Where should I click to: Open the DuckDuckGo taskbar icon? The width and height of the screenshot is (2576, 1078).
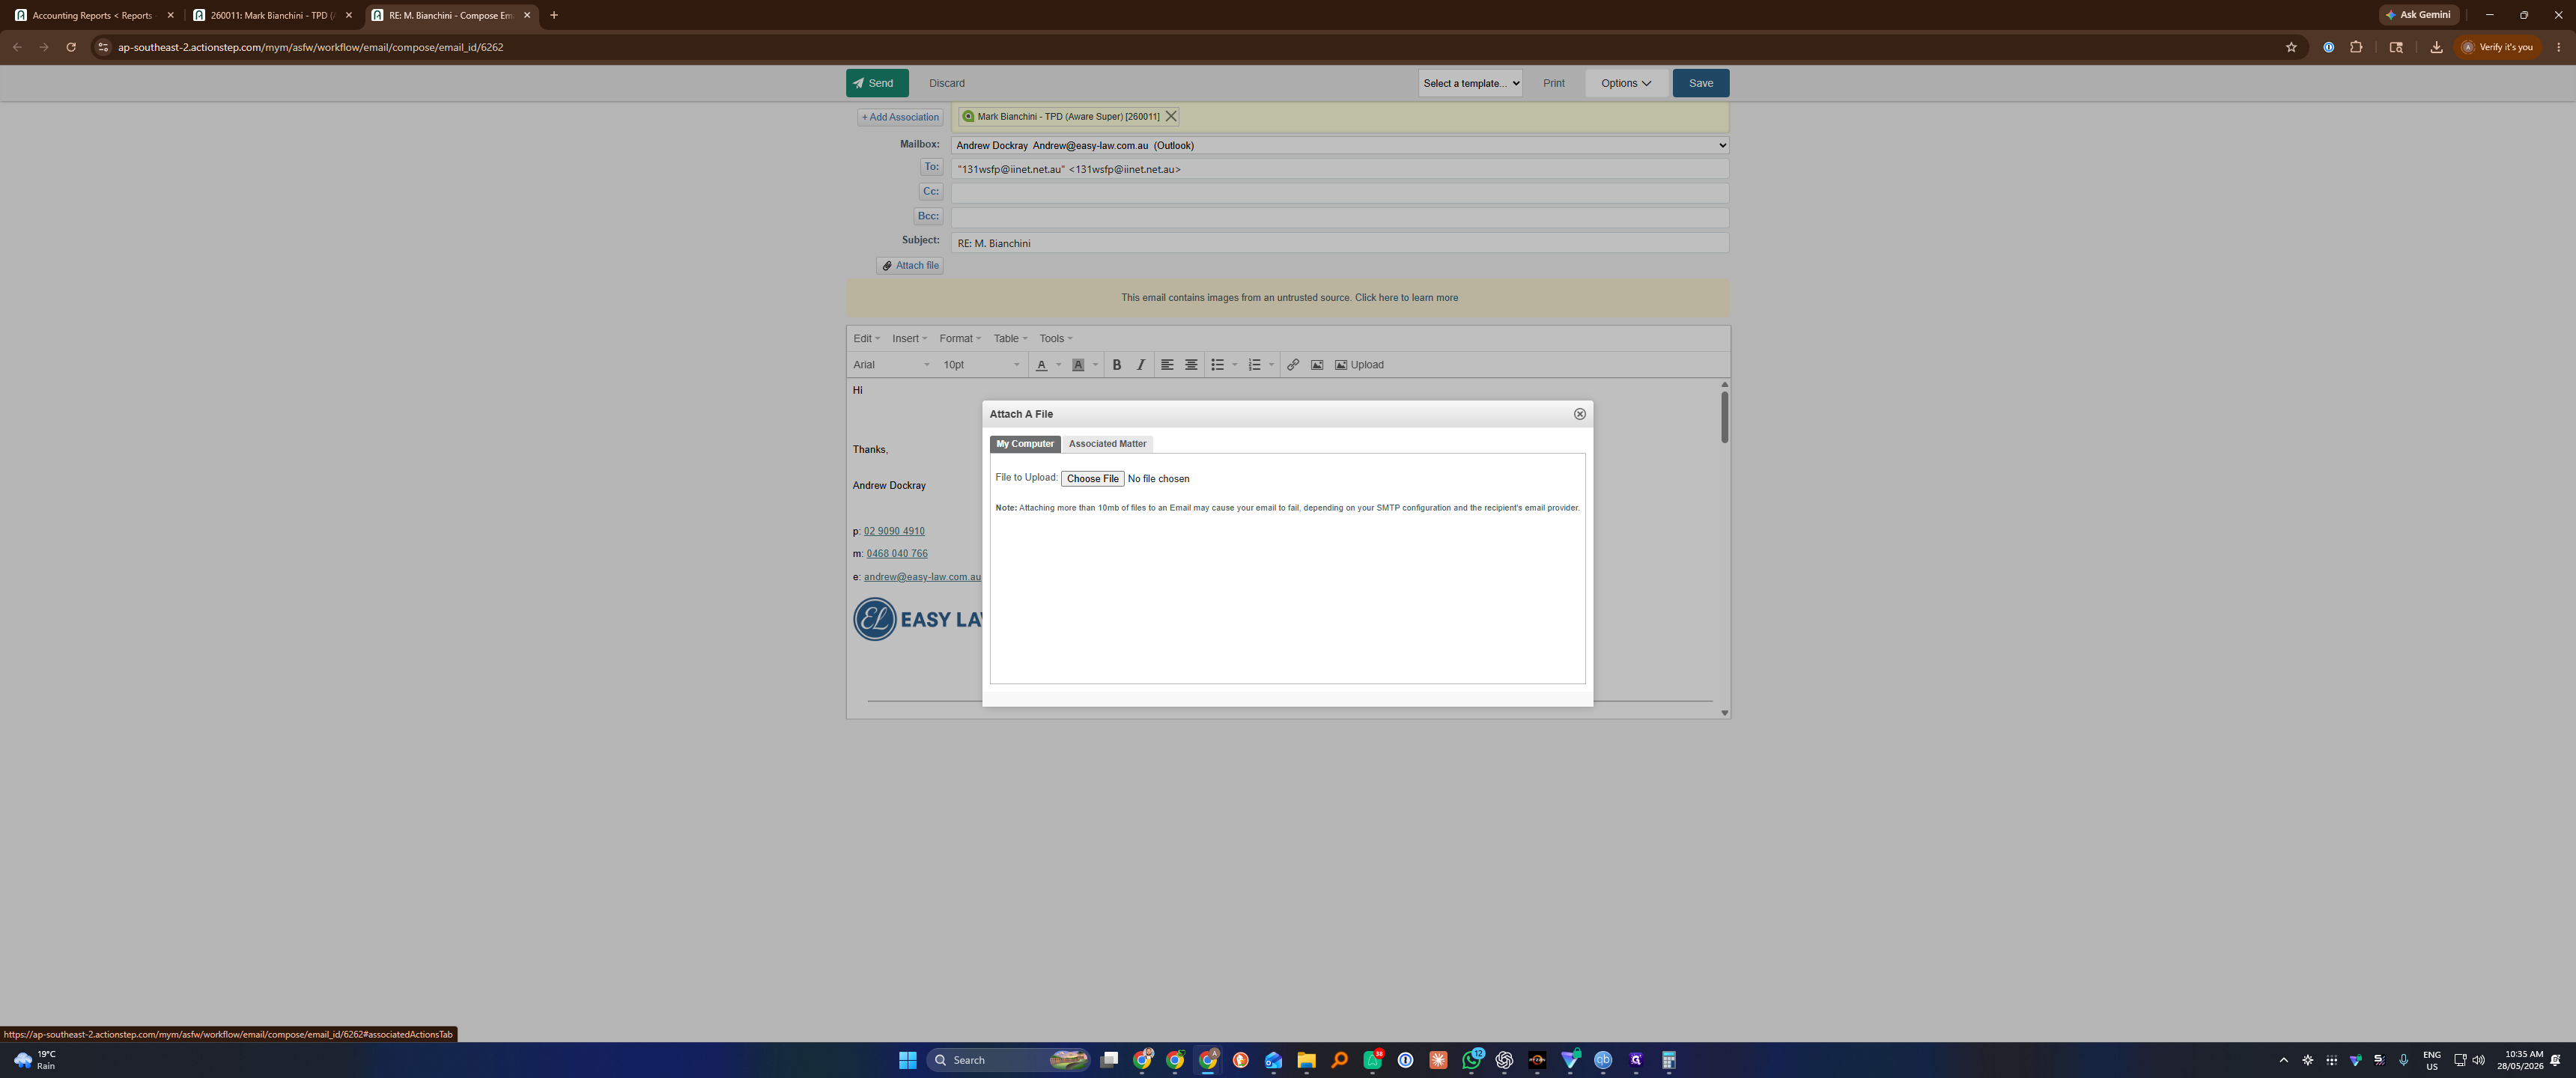pyautogui.click(x=1240, y=1060)
